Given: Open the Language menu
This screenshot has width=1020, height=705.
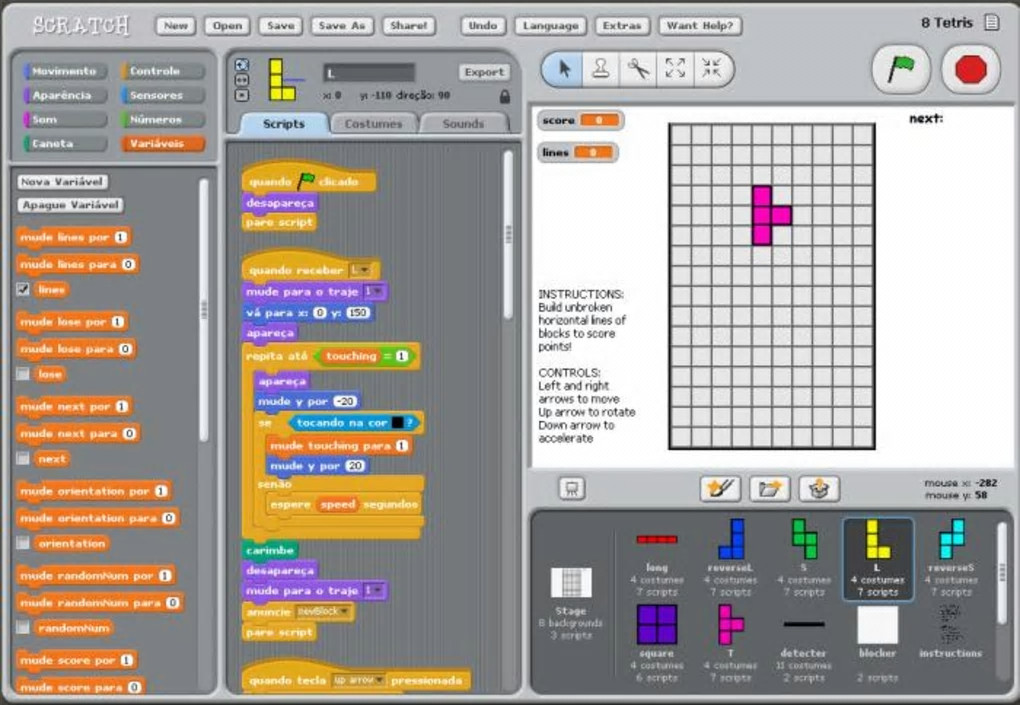Looking at the screenshot, I should tap(550, 25).
